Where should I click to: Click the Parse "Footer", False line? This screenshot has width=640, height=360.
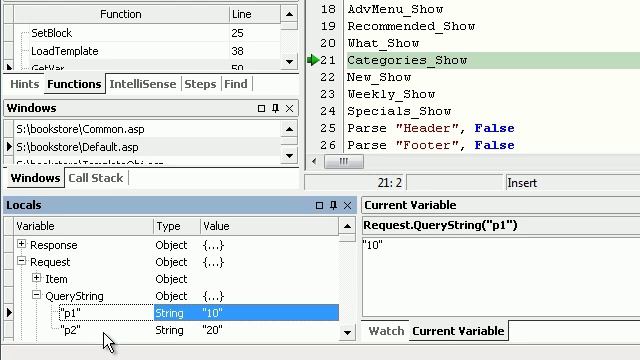(431, 145)
